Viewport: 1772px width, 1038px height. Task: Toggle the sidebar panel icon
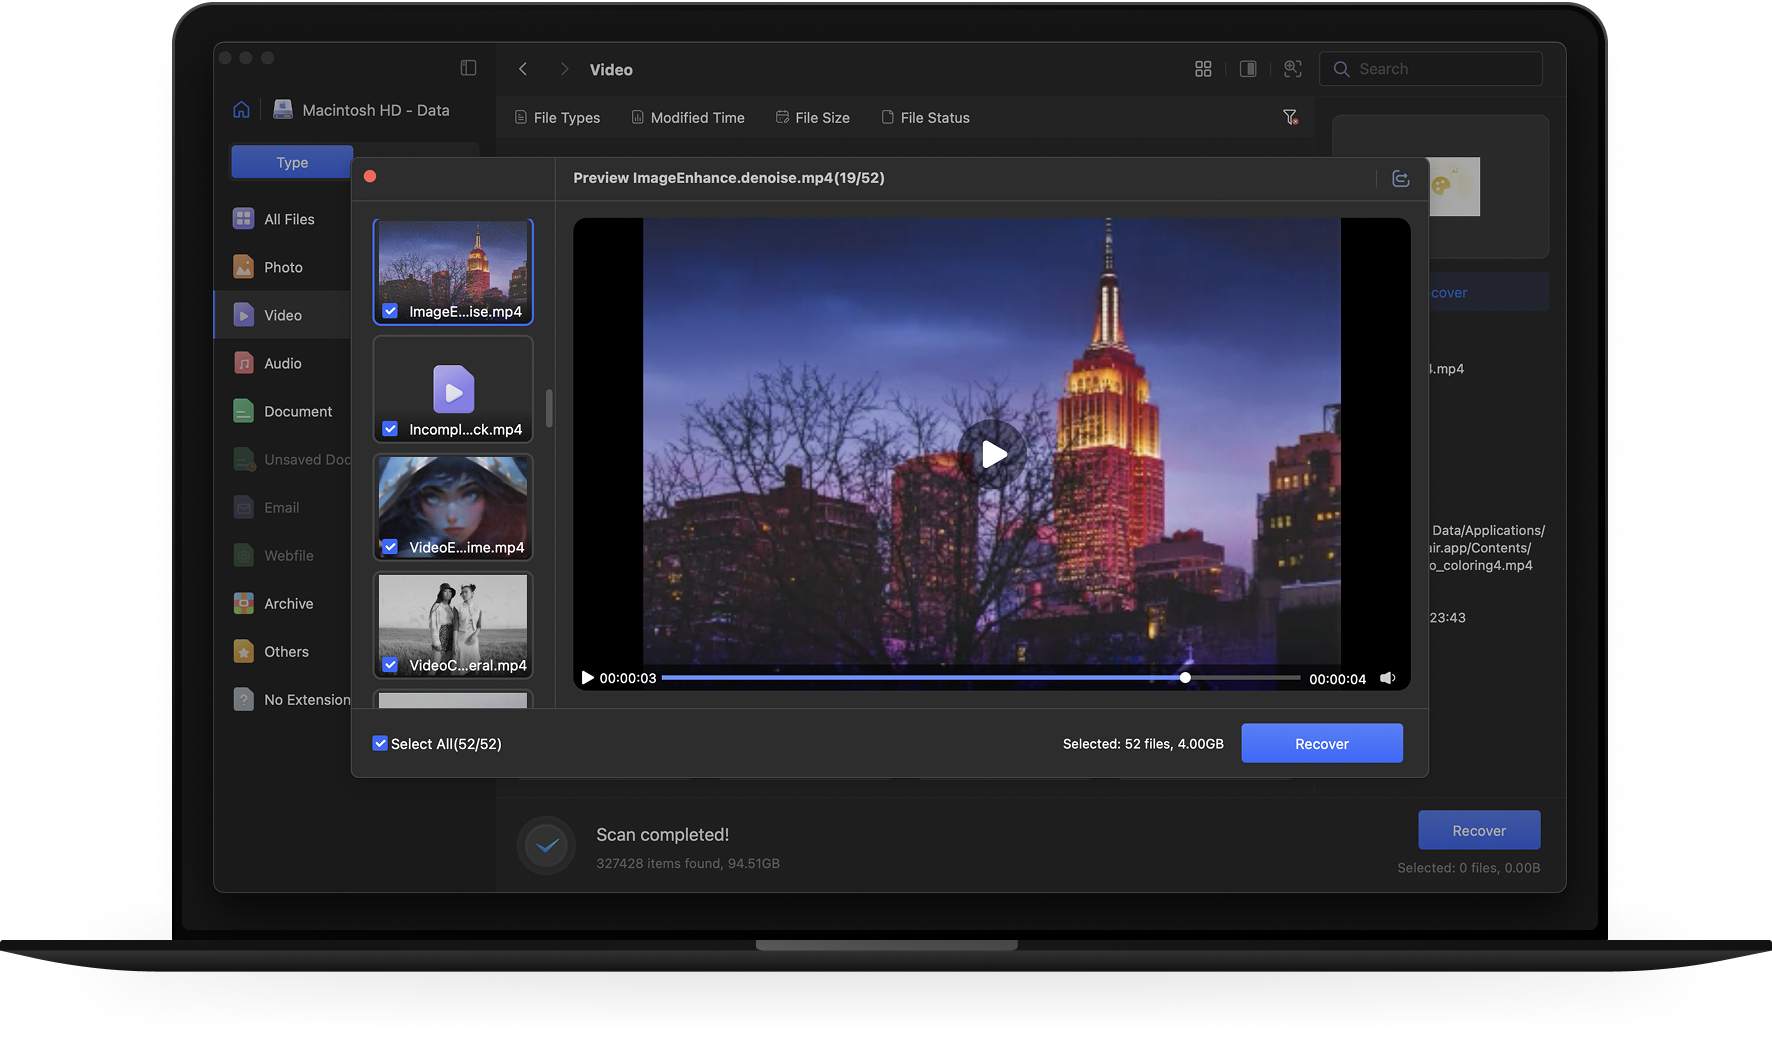pos(468,68)
